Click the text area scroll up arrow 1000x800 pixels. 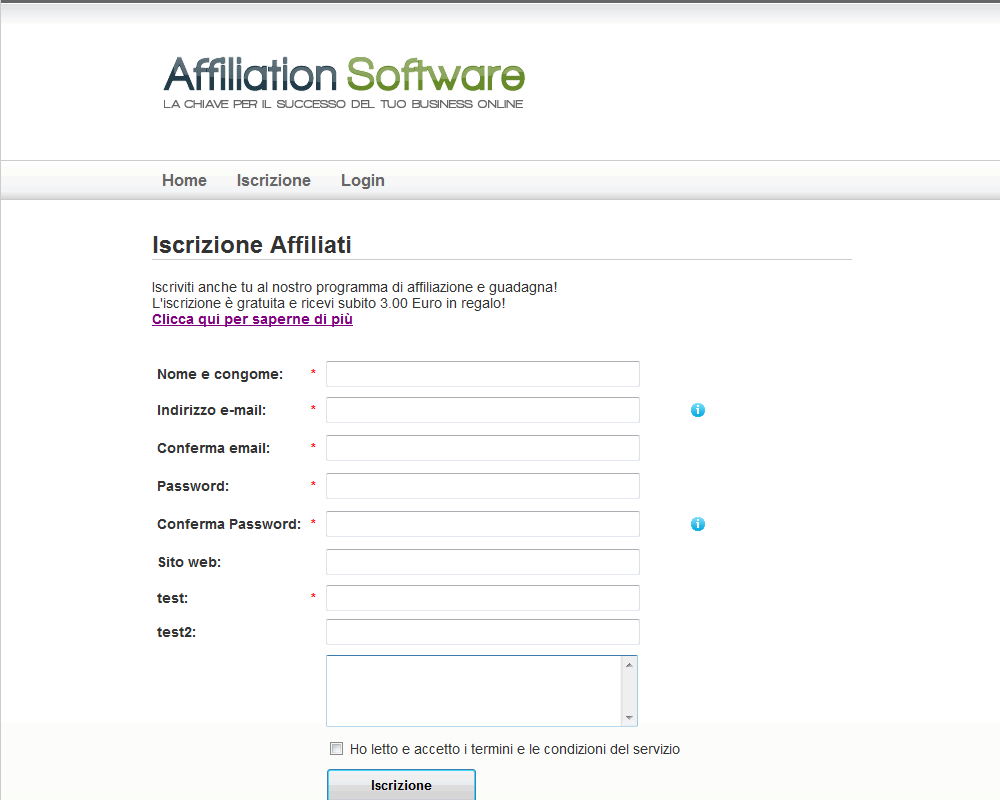pyautogui.click(x=629, y=665)
